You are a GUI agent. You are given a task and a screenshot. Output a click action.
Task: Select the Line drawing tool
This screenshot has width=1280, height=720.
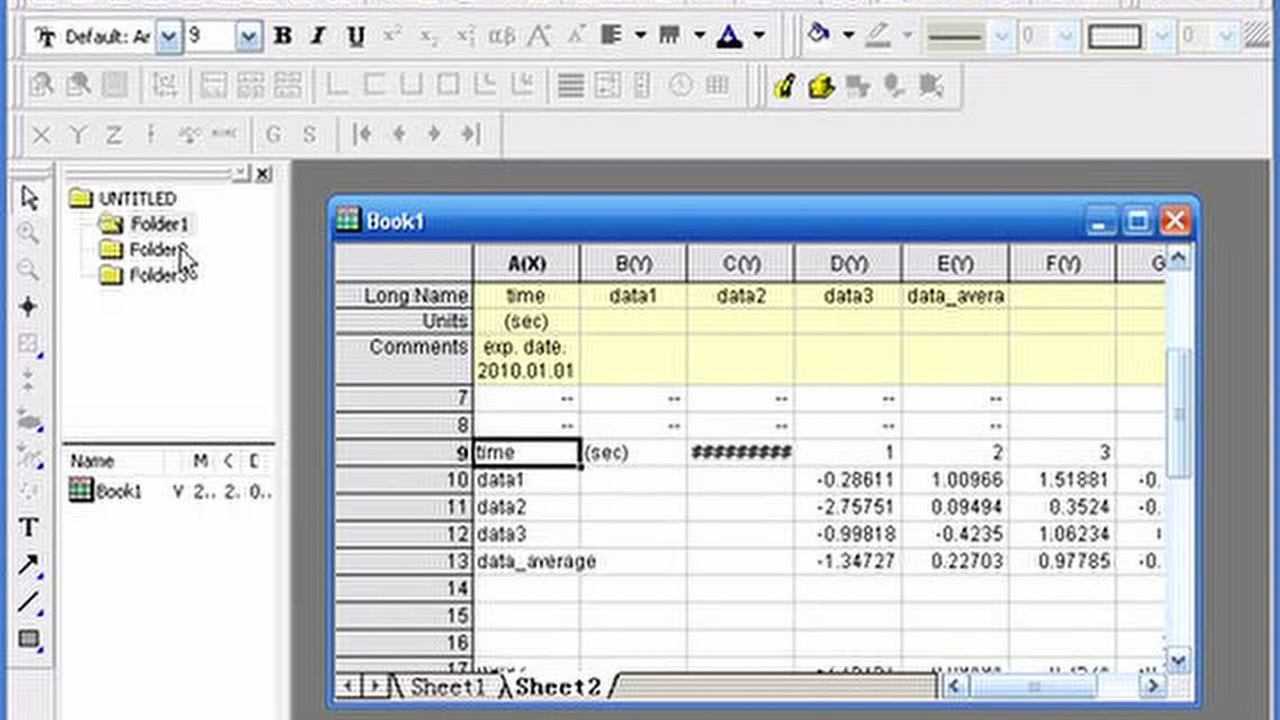[x=29, y=602]
